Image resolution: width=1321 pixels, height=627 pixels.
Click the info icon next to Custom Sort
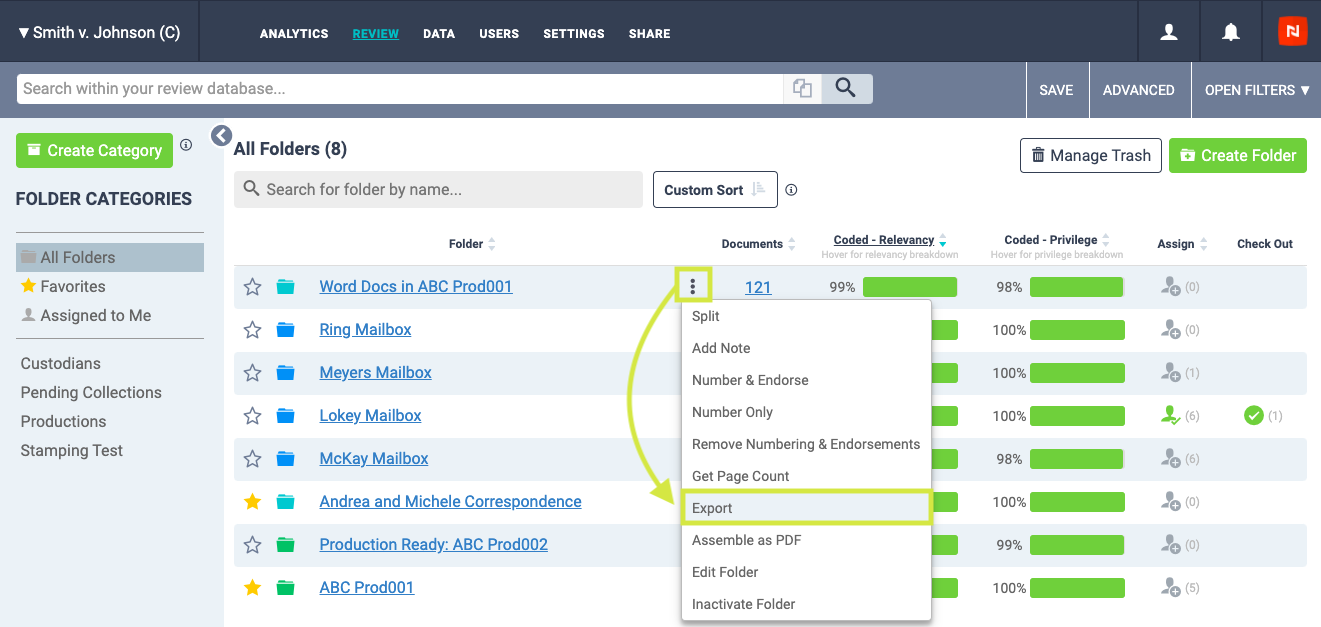point(792,190)
